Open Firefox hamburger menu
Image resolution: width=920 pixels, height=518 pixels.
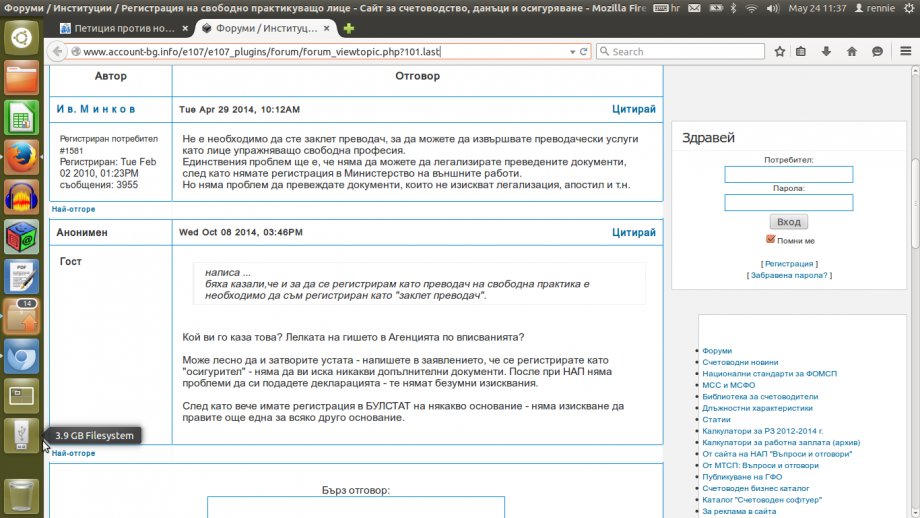coord(905,52)
